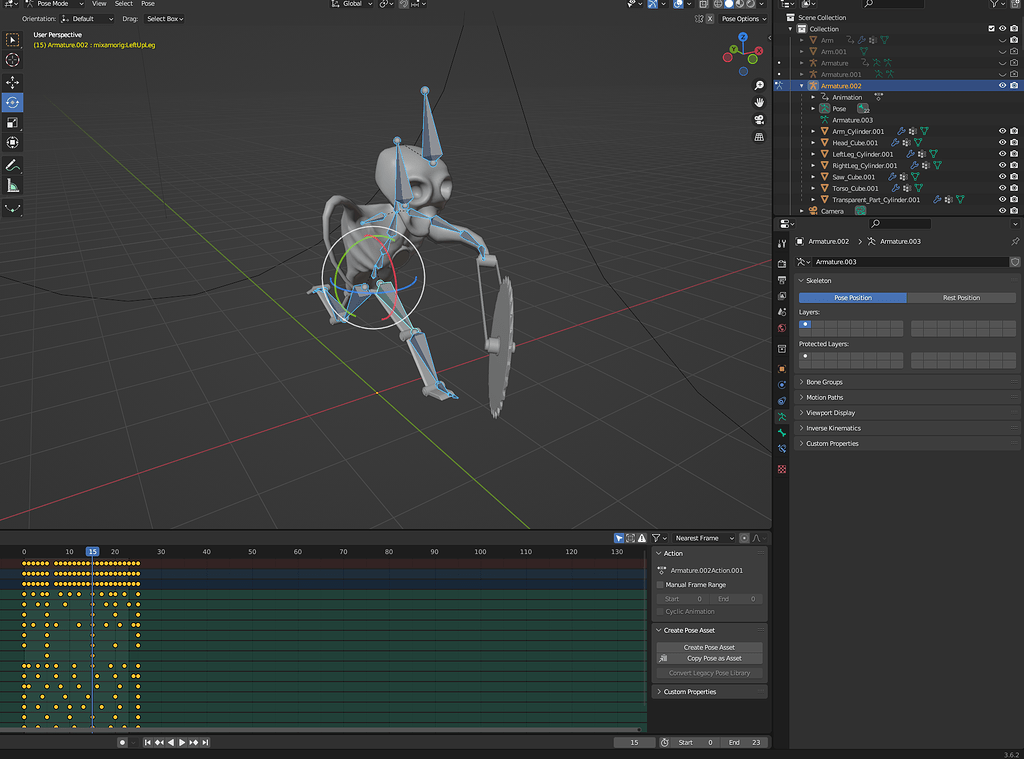
Task: Select the Move tool
Action: click(x=12, y=79)
